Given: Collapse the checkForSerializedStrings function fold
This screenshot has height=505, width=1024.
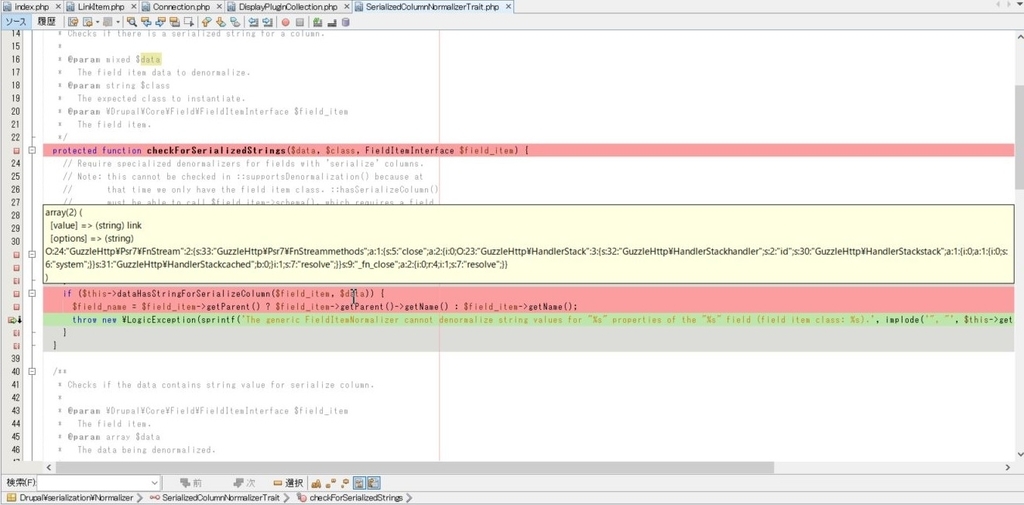Looking at the screenshot, I should click(31, 150).
